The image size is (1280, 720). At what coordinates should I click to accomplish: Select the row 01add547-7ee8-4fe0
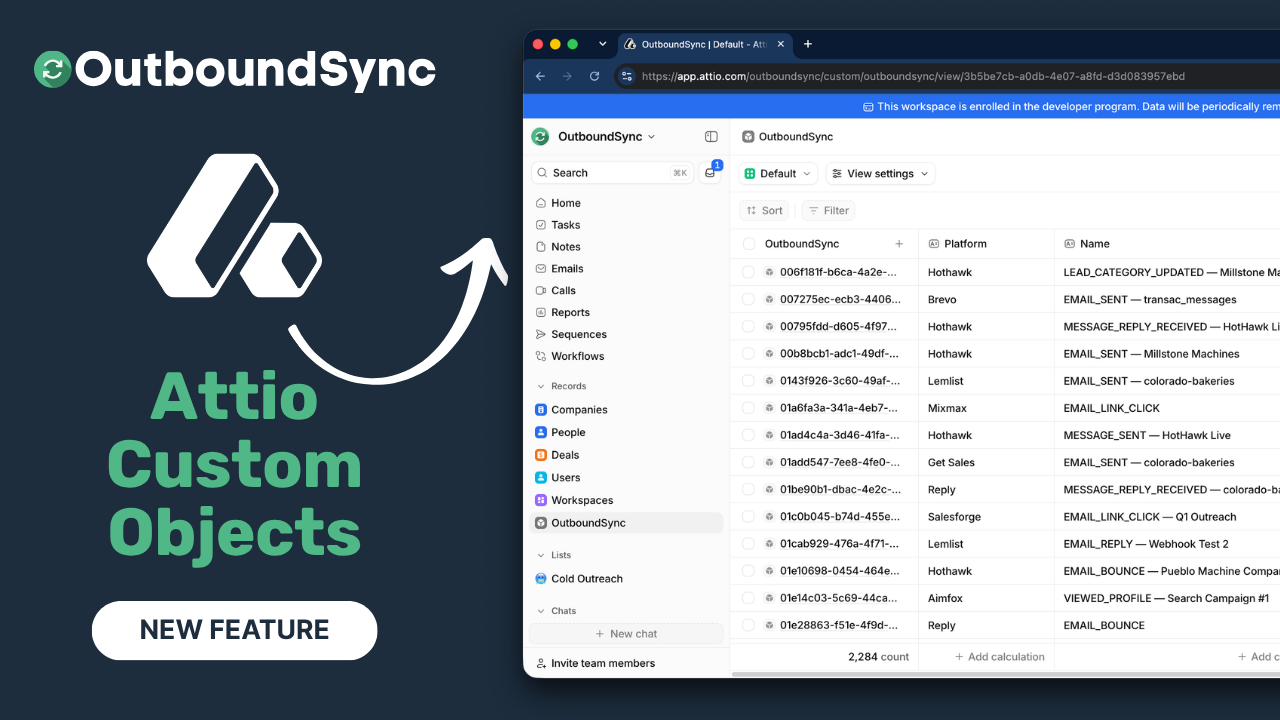pos(749,462)
